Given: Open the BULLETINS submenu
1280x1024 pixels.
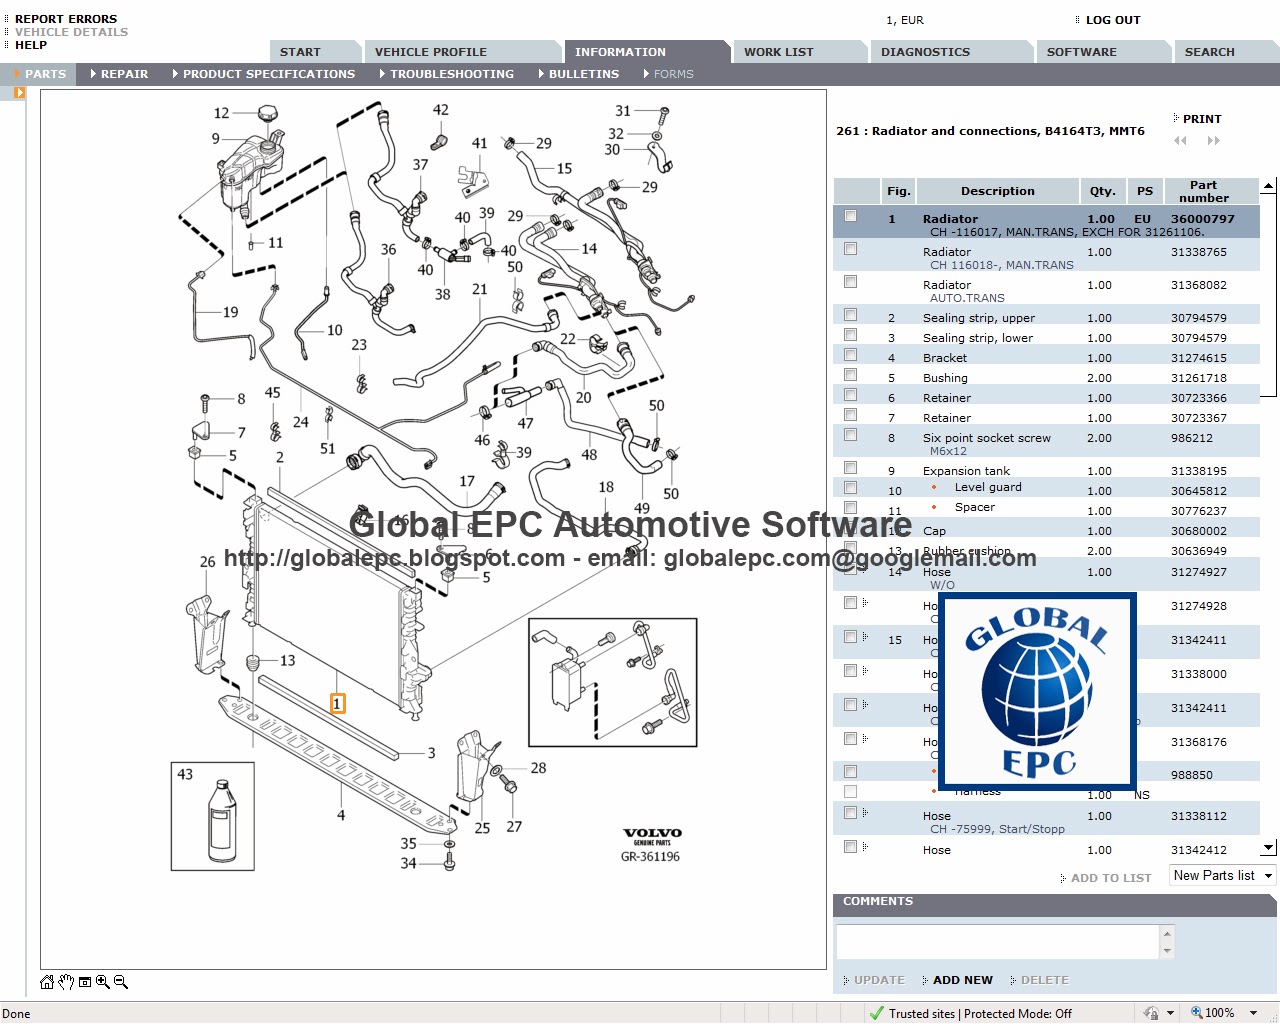Looking at the screenshot, I should [x=583, y=74].
